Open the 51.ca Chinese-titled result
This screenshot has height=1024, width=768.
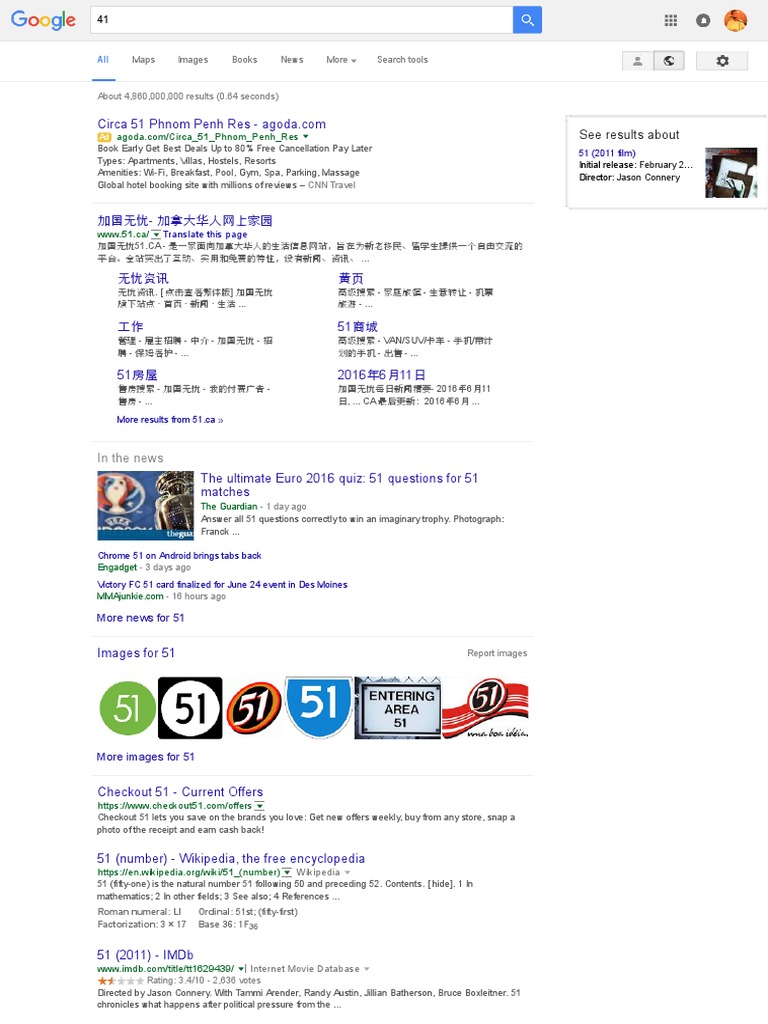185,221
